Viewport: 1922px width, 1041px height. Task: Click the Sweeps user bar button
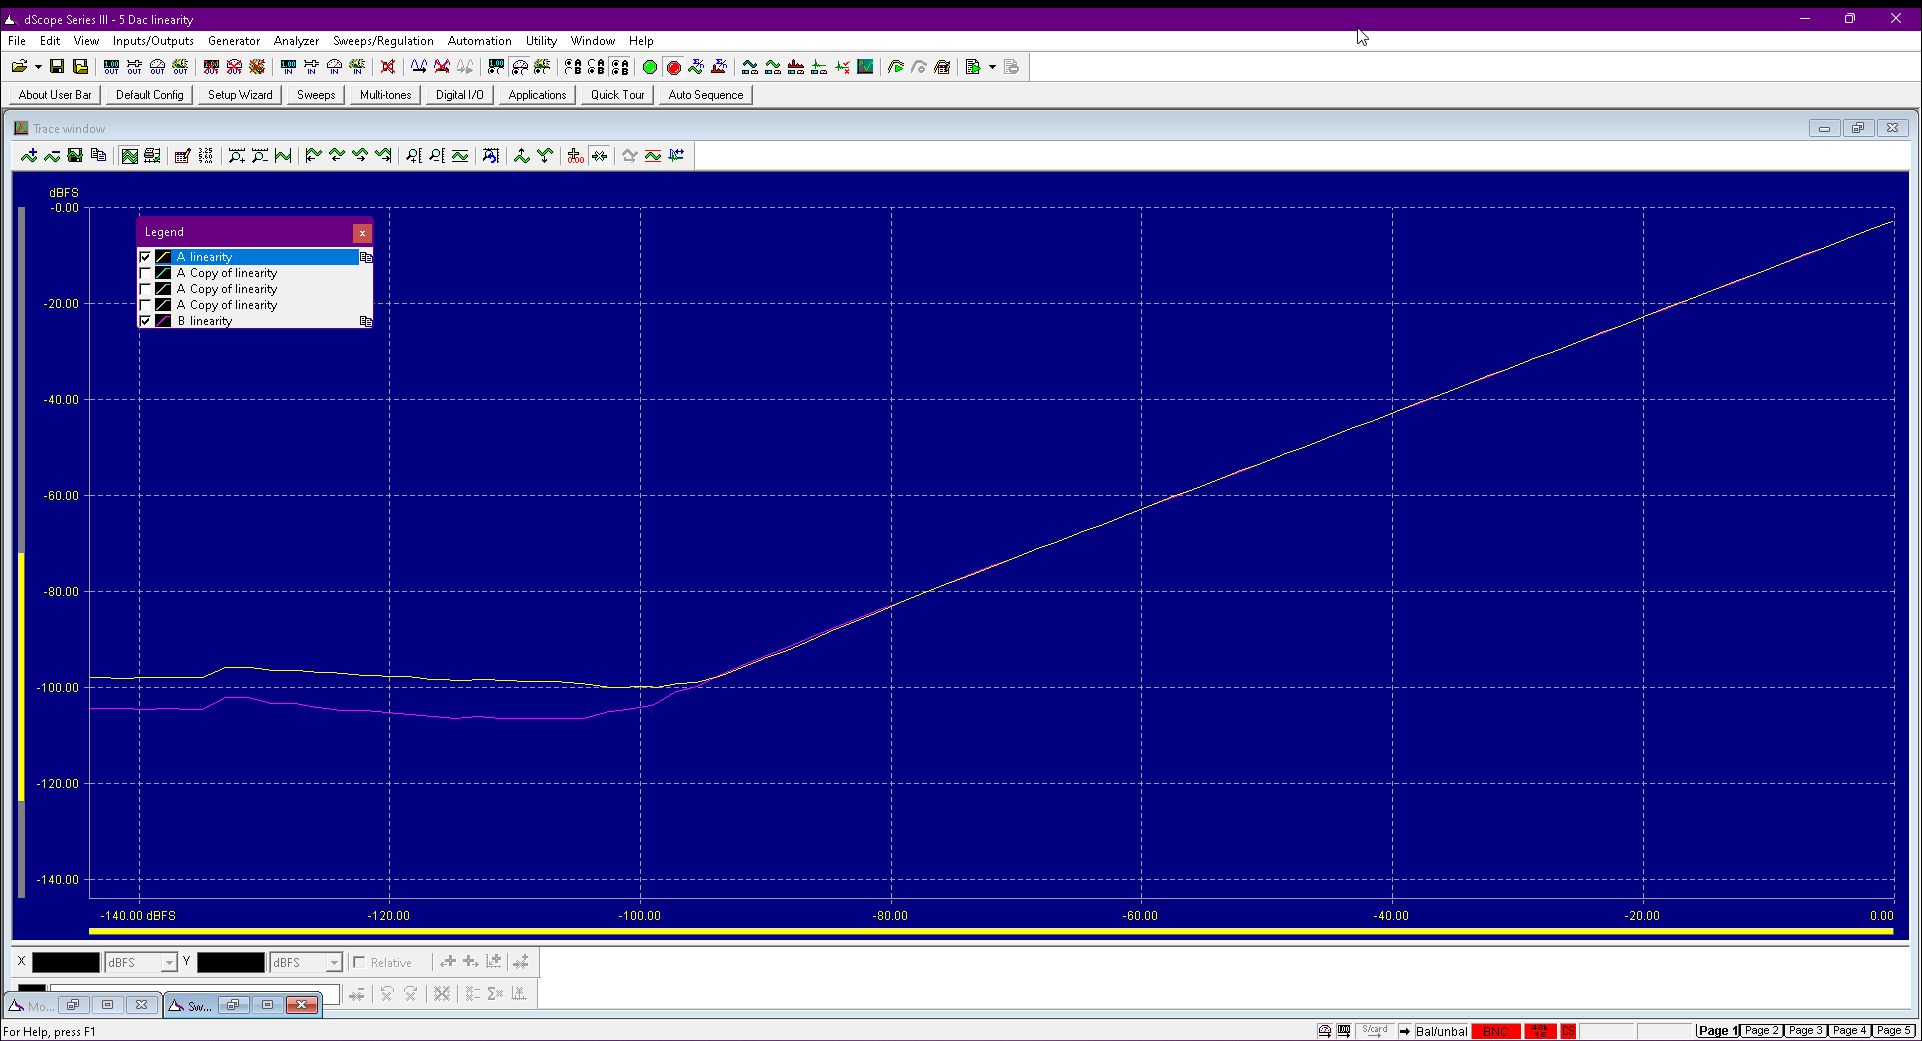[316, 95]
